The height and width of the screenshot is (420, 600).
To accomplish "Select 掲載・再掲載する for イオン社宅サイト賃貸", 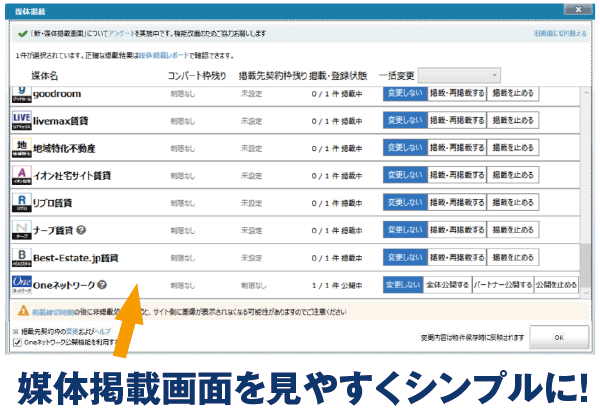I will [x=457, y=175].
